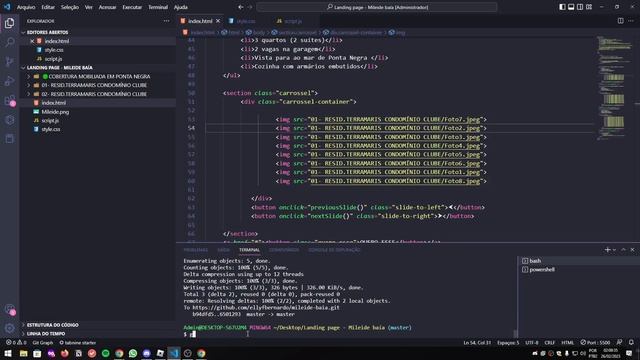Click the Port: 5500 Live Server button
The height and width of the screenshot is (360, 640).
point(595,342)
